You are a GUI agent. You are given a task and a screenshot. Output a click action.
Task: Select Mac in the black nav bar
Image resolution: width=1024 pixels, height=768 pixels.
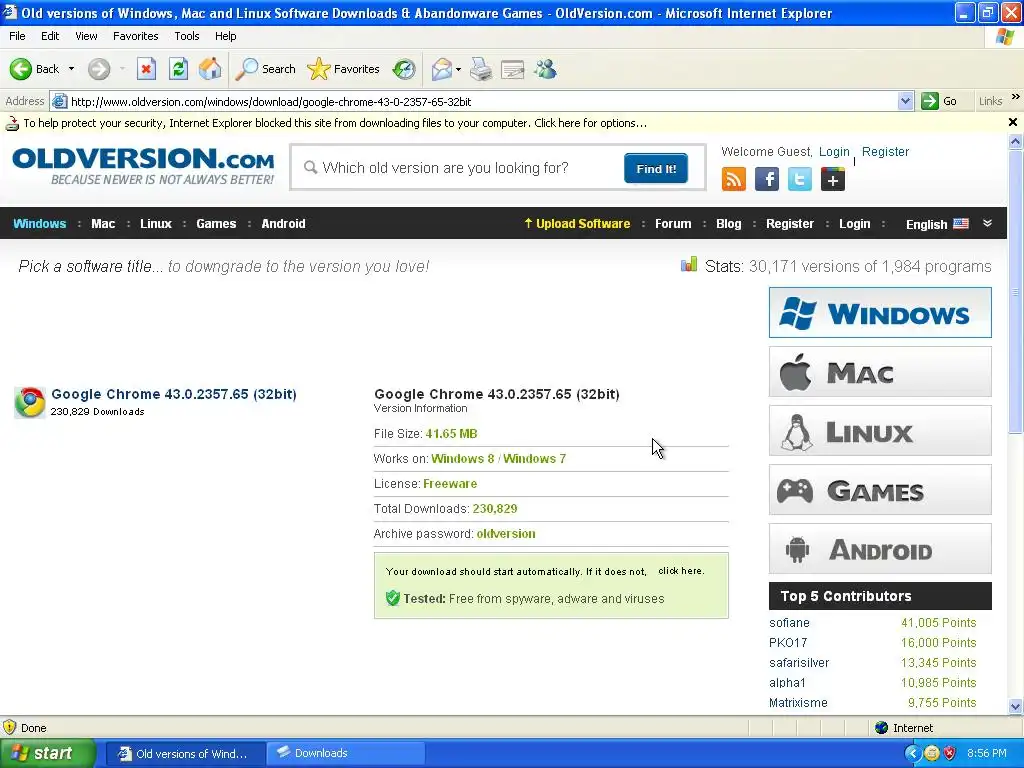pyautogui.click(x=103, y=223)
